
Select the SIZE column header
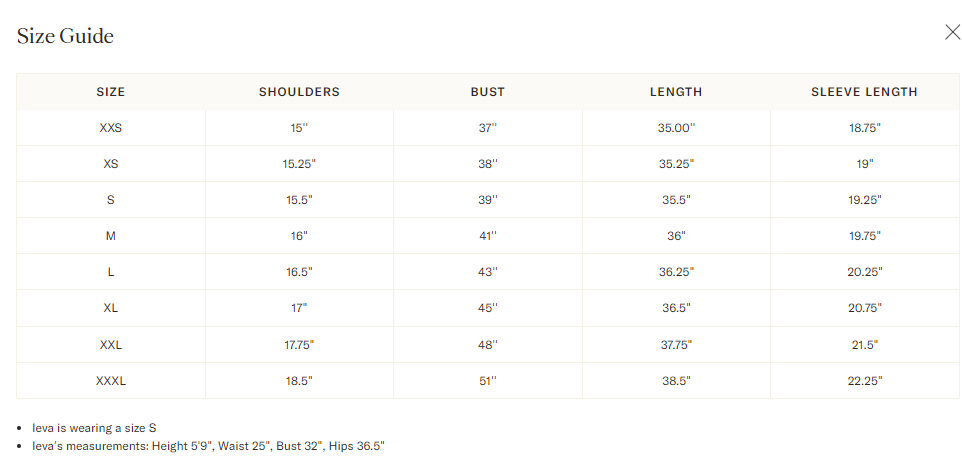click(x=110, y=92)
